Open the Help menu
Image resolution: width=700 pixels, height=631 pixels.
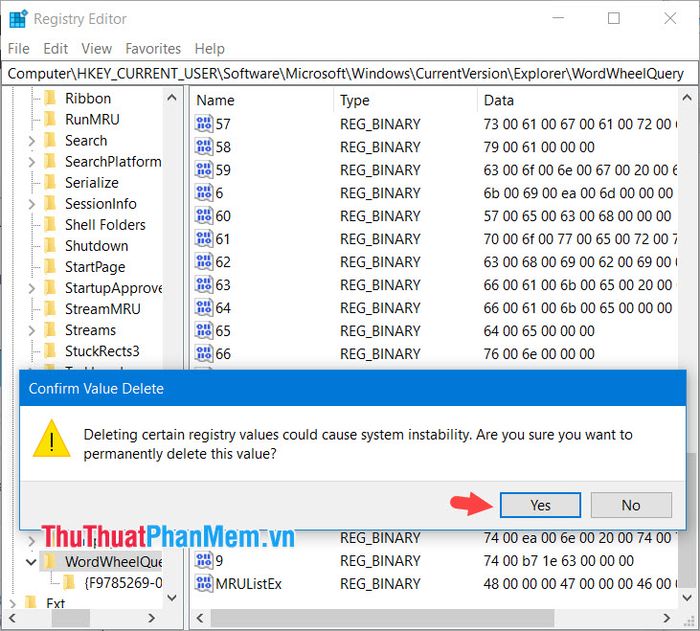coord(209,48)
